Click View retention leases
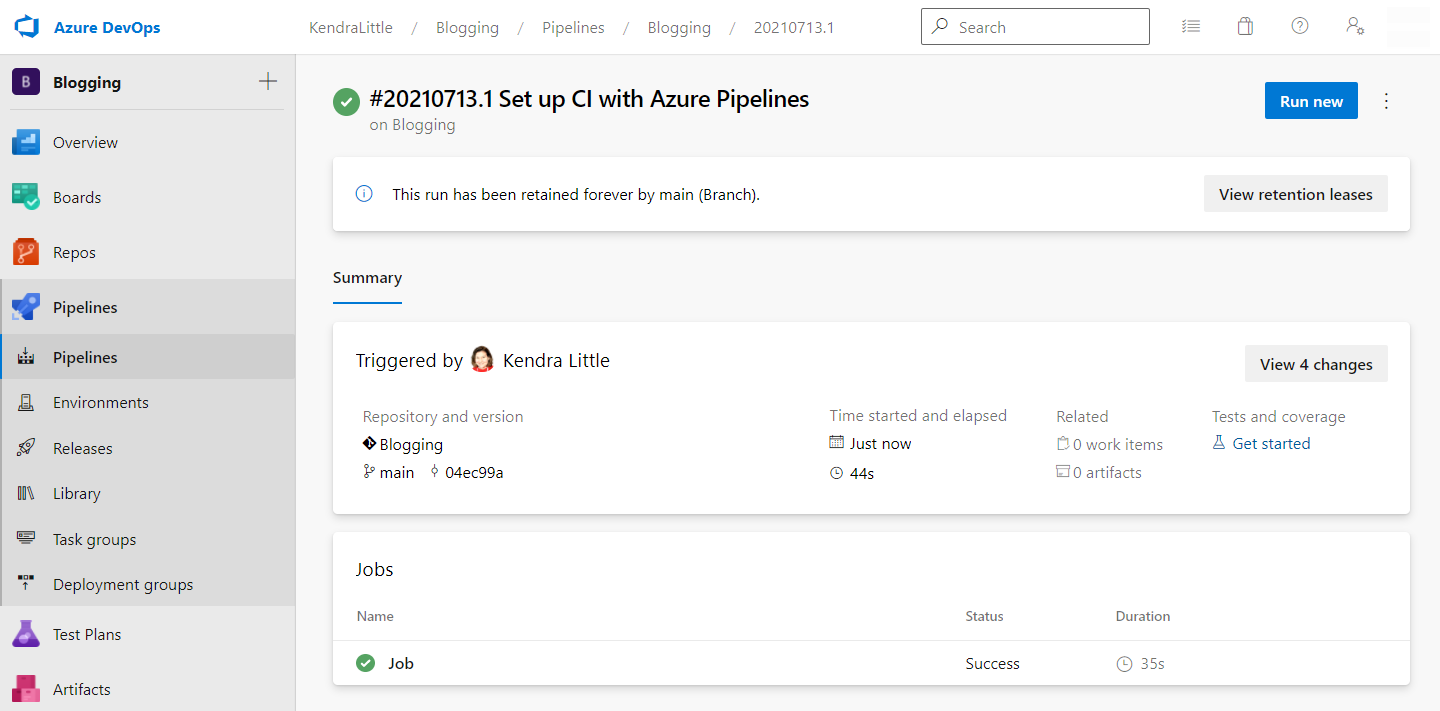The image size is (1440, 711). 1295,193
